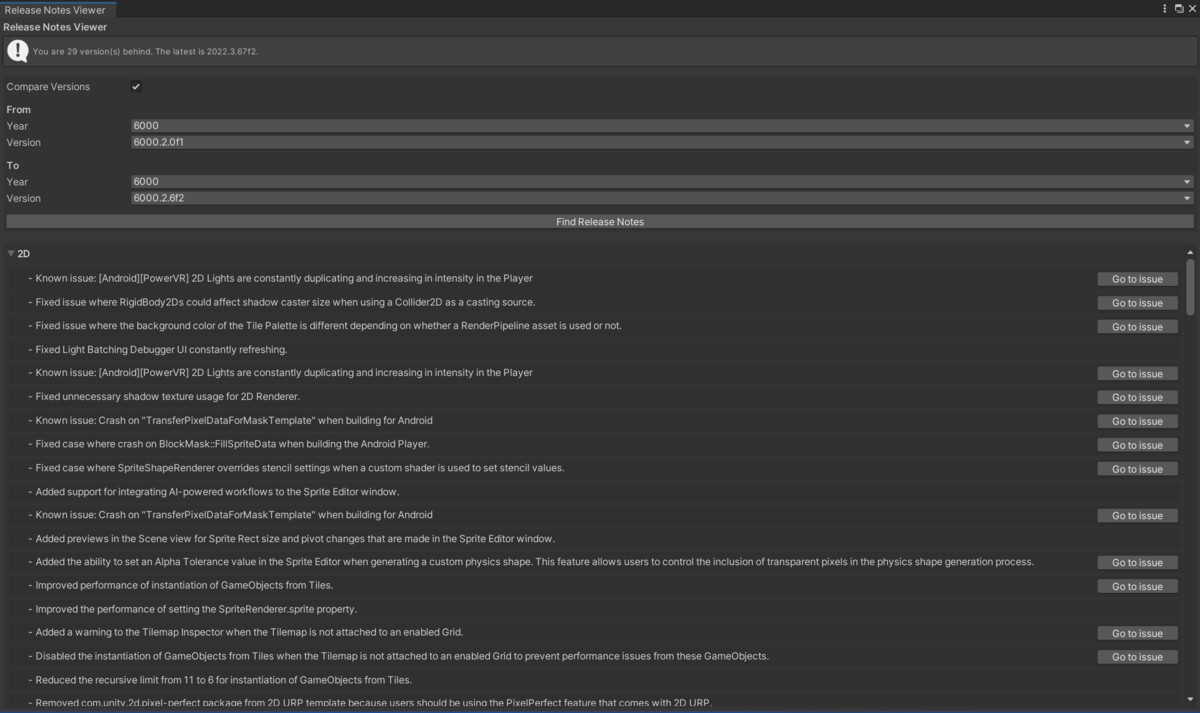Go to issue for SpriteShapeRenderer stencil settings fix
Image resolution: width=1200 pixels, height=713 pixels.
[1137, 468]
